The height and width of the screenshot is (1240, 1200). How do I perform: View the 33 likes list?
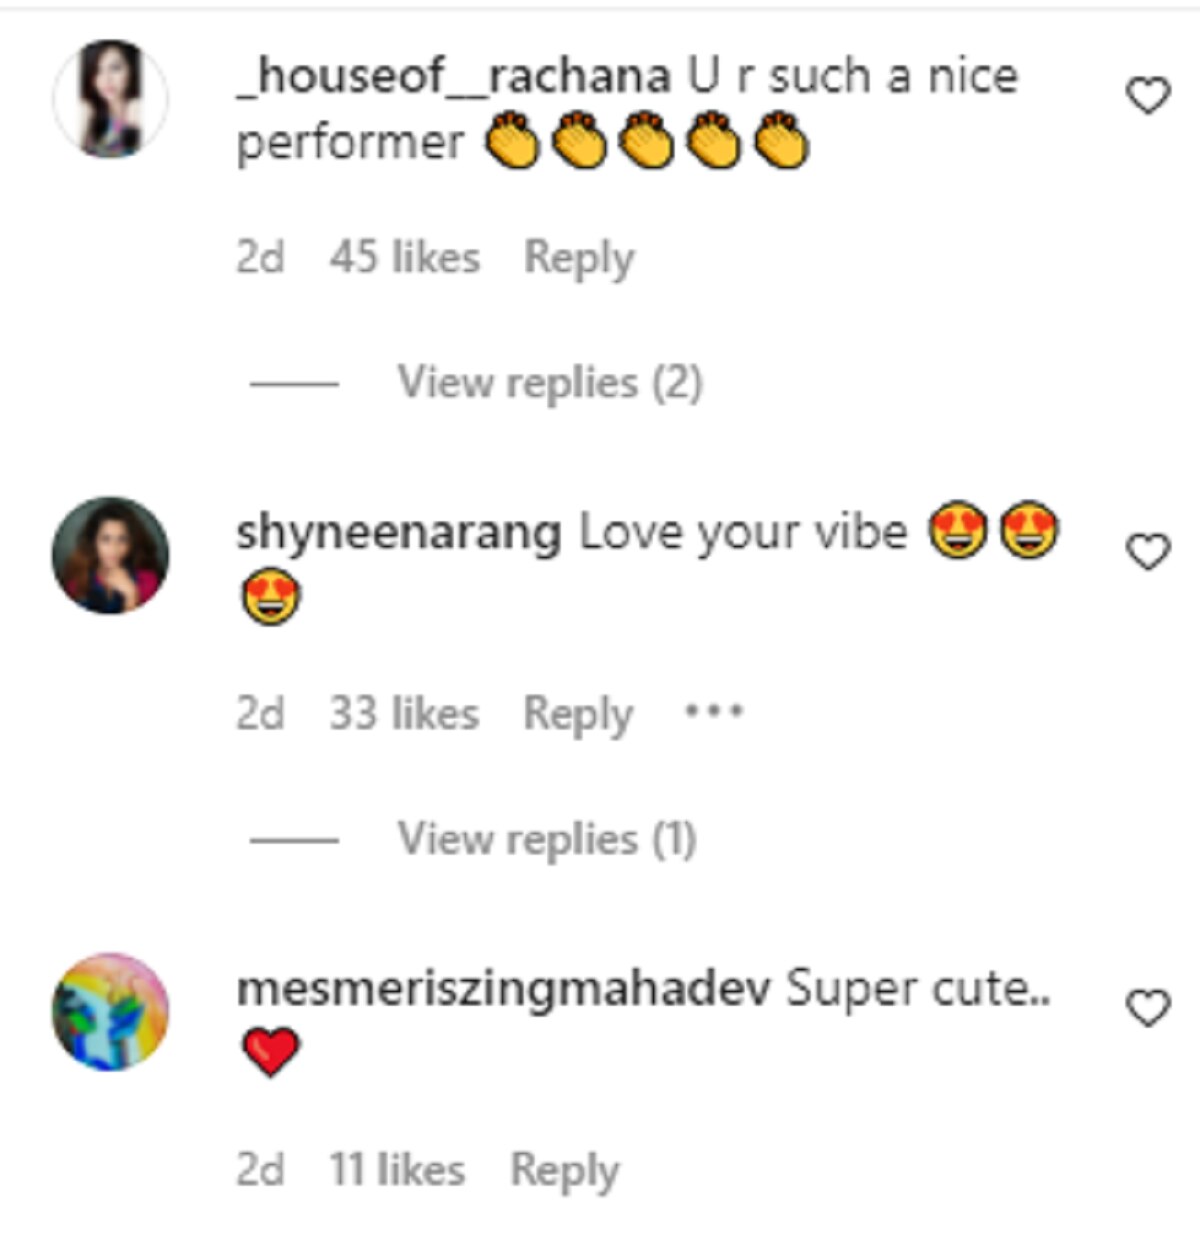[x=404, y=714]
